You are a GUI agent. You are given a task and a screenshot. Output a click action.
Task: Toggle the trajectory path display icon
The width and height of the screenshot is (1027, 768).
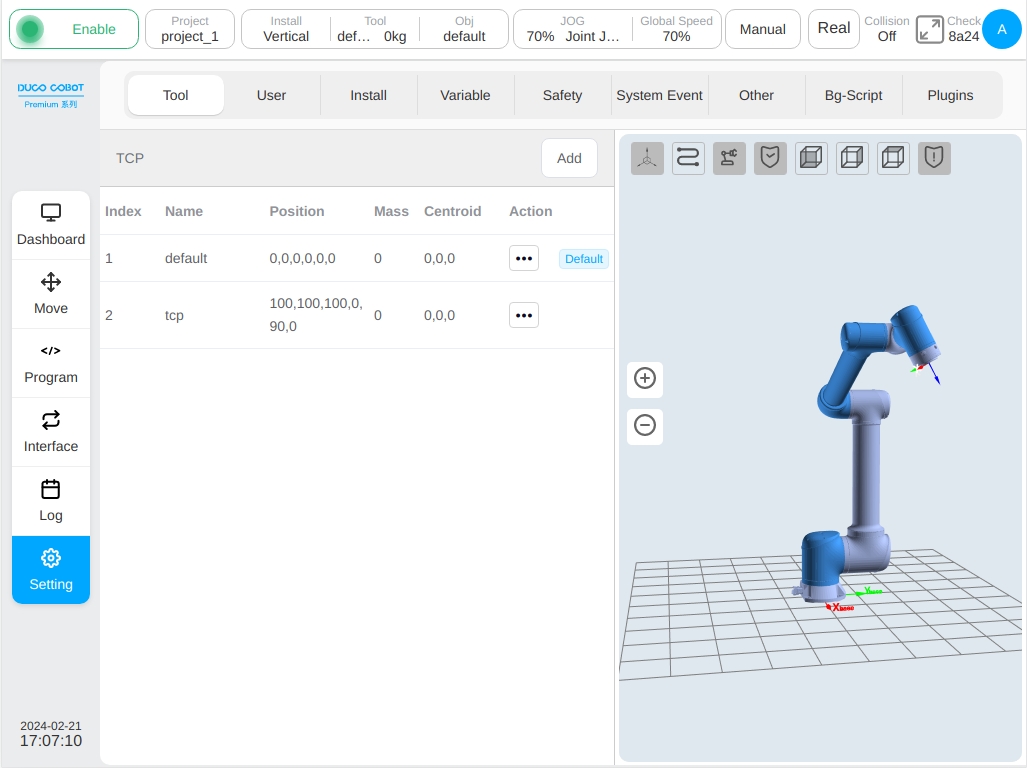pyautogui.click(x=688, y=158)
